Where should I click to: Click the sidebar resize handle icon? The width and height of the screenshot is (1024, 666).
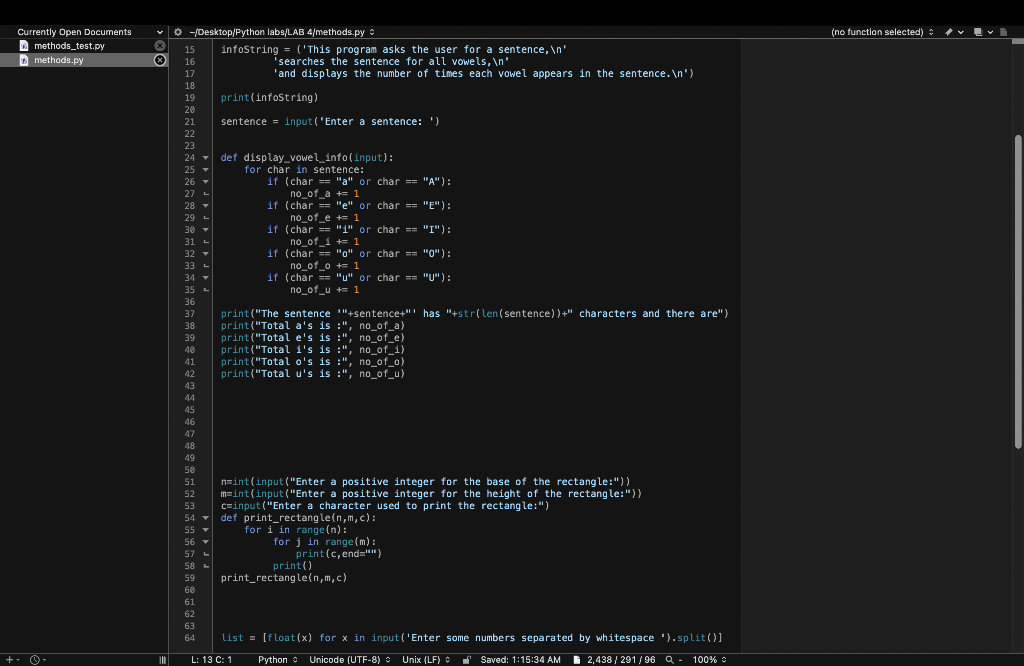click(x=163, y=659)
